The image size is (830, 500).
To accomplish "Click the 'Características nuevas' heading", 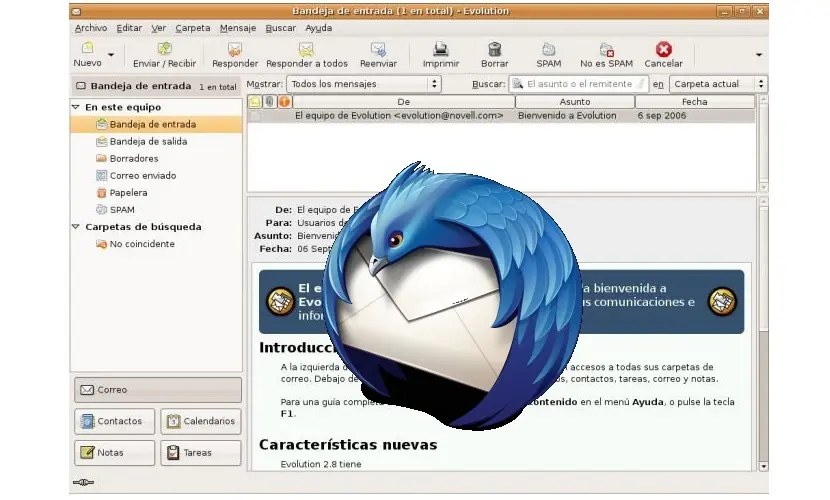I will coord(348,444).
